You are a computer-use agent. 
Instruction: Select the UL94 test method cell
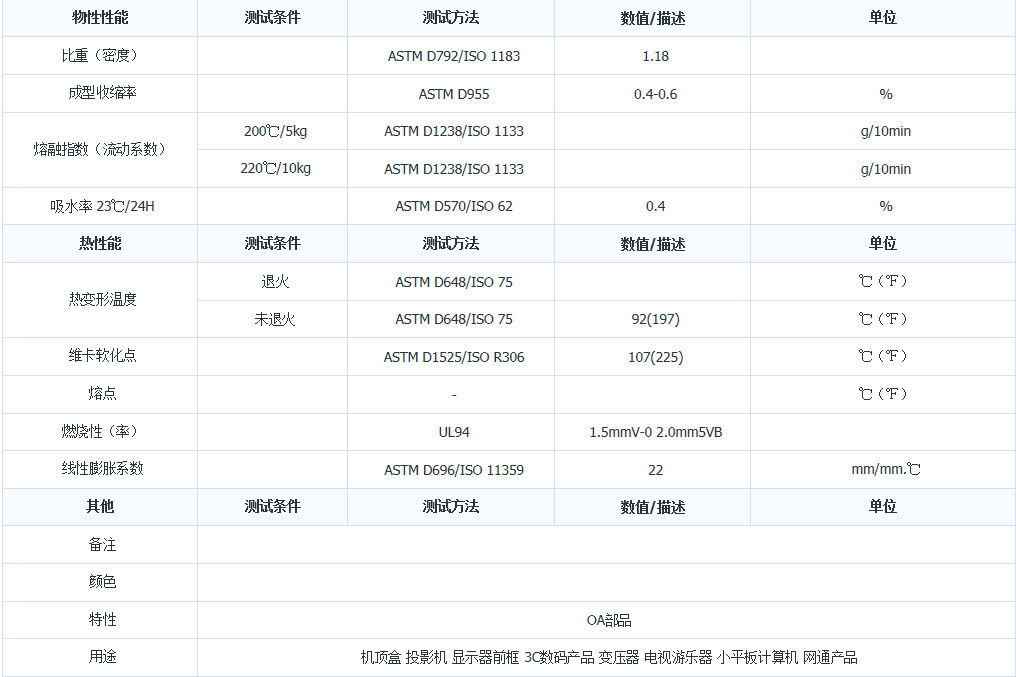454,432
